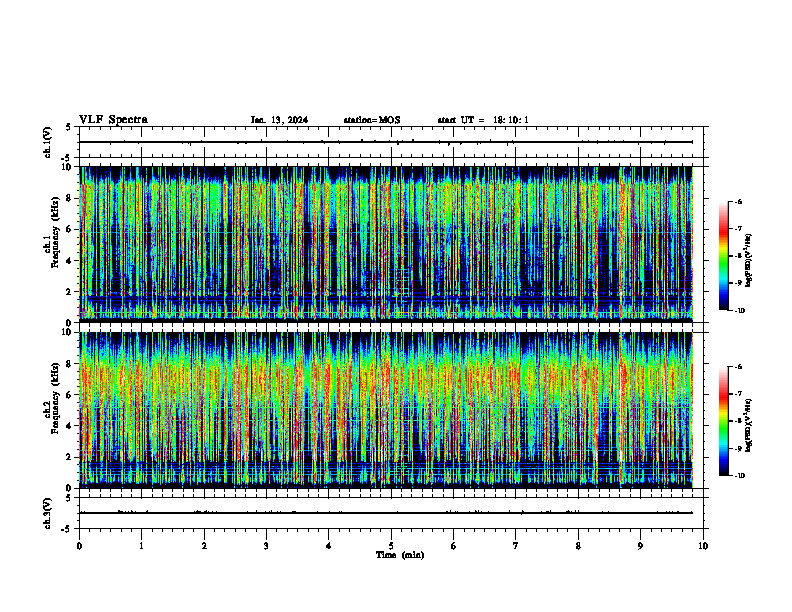Click the "-10" label on ch.2 color bar
The width and height of the screenshot is (792, 612).
click(x=739, y=476)
